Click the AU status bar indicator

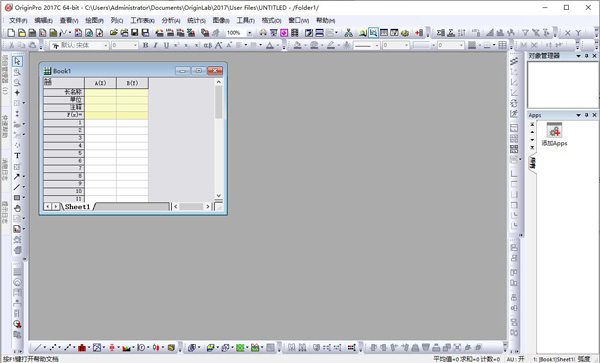[515, 359]
